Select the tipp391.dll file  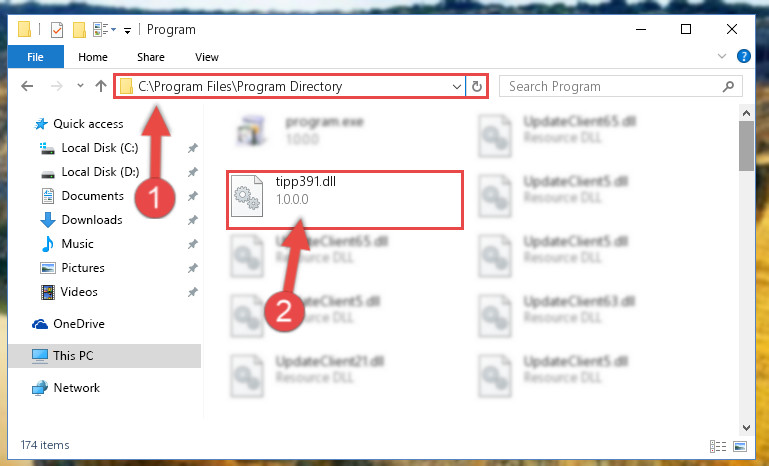344,199
